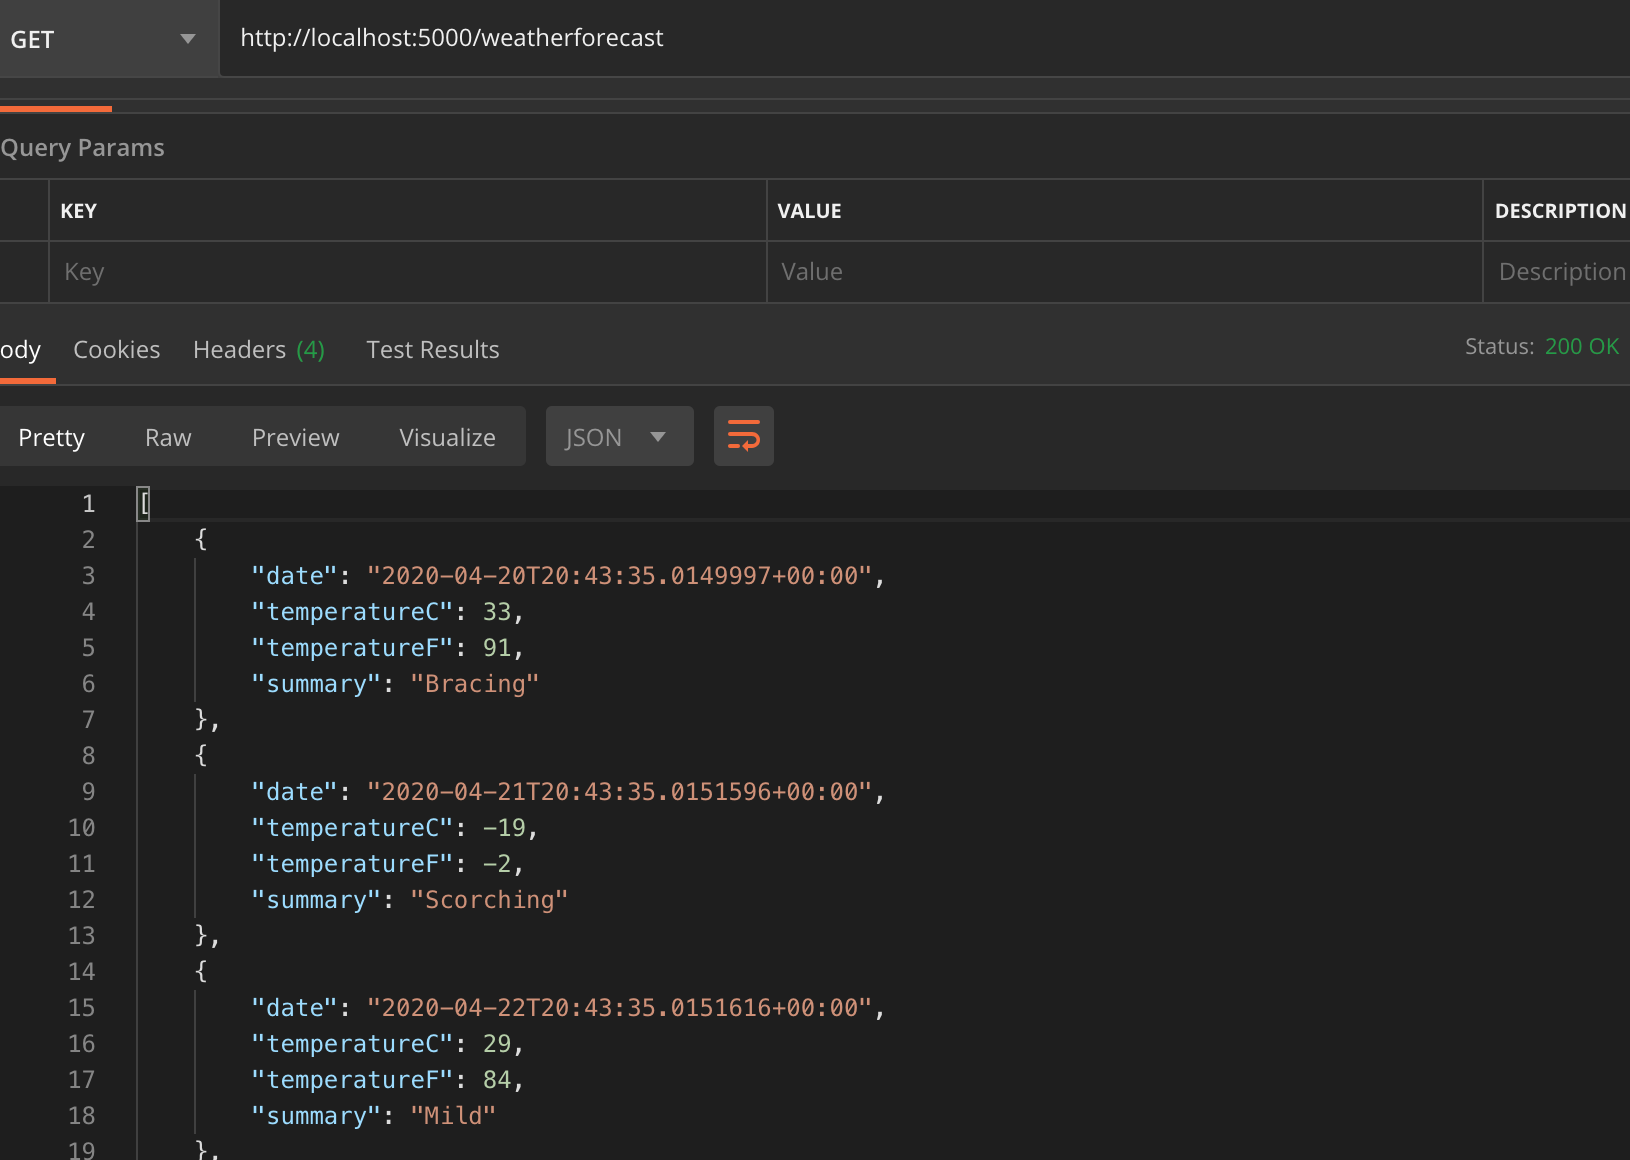Click the Description field under Query Params
1630x1160 pixels.
1560,271
